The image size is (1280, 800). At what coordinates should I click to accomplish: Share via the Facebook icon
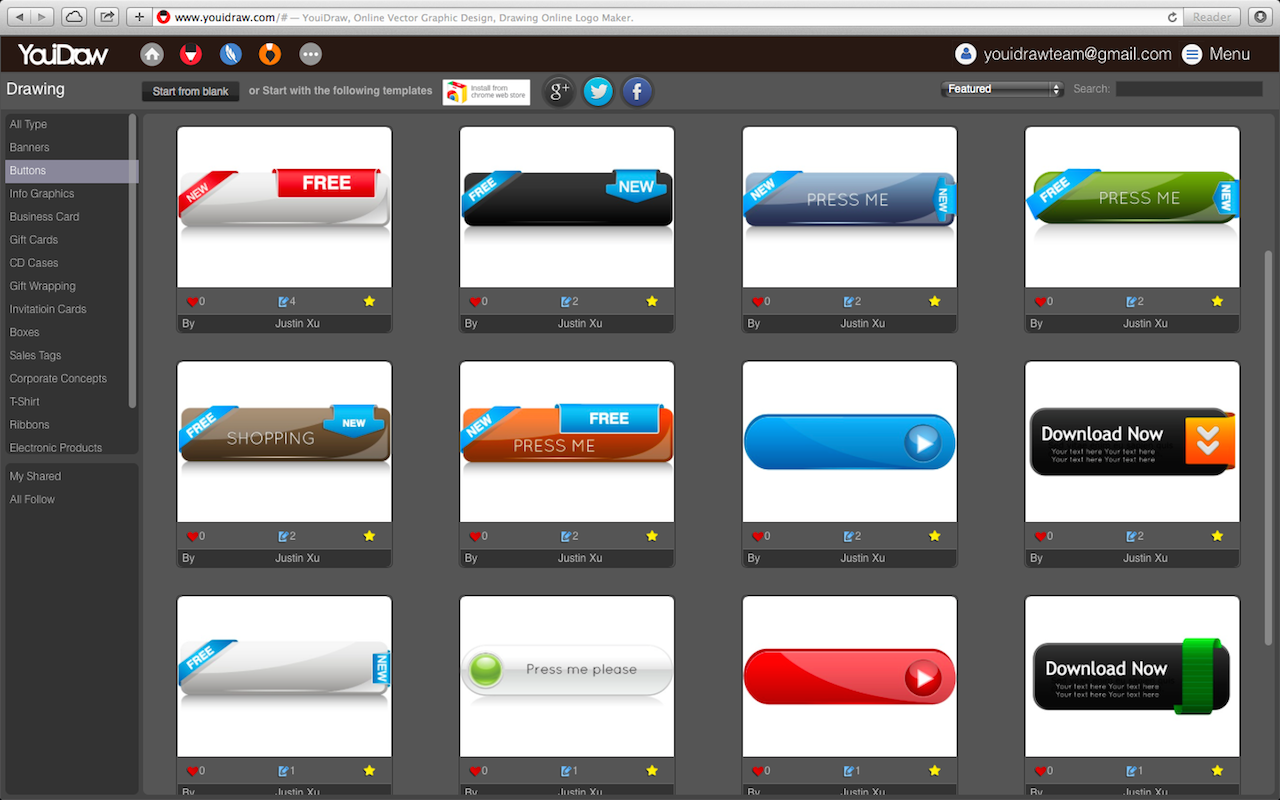click(x=637, y=92)
